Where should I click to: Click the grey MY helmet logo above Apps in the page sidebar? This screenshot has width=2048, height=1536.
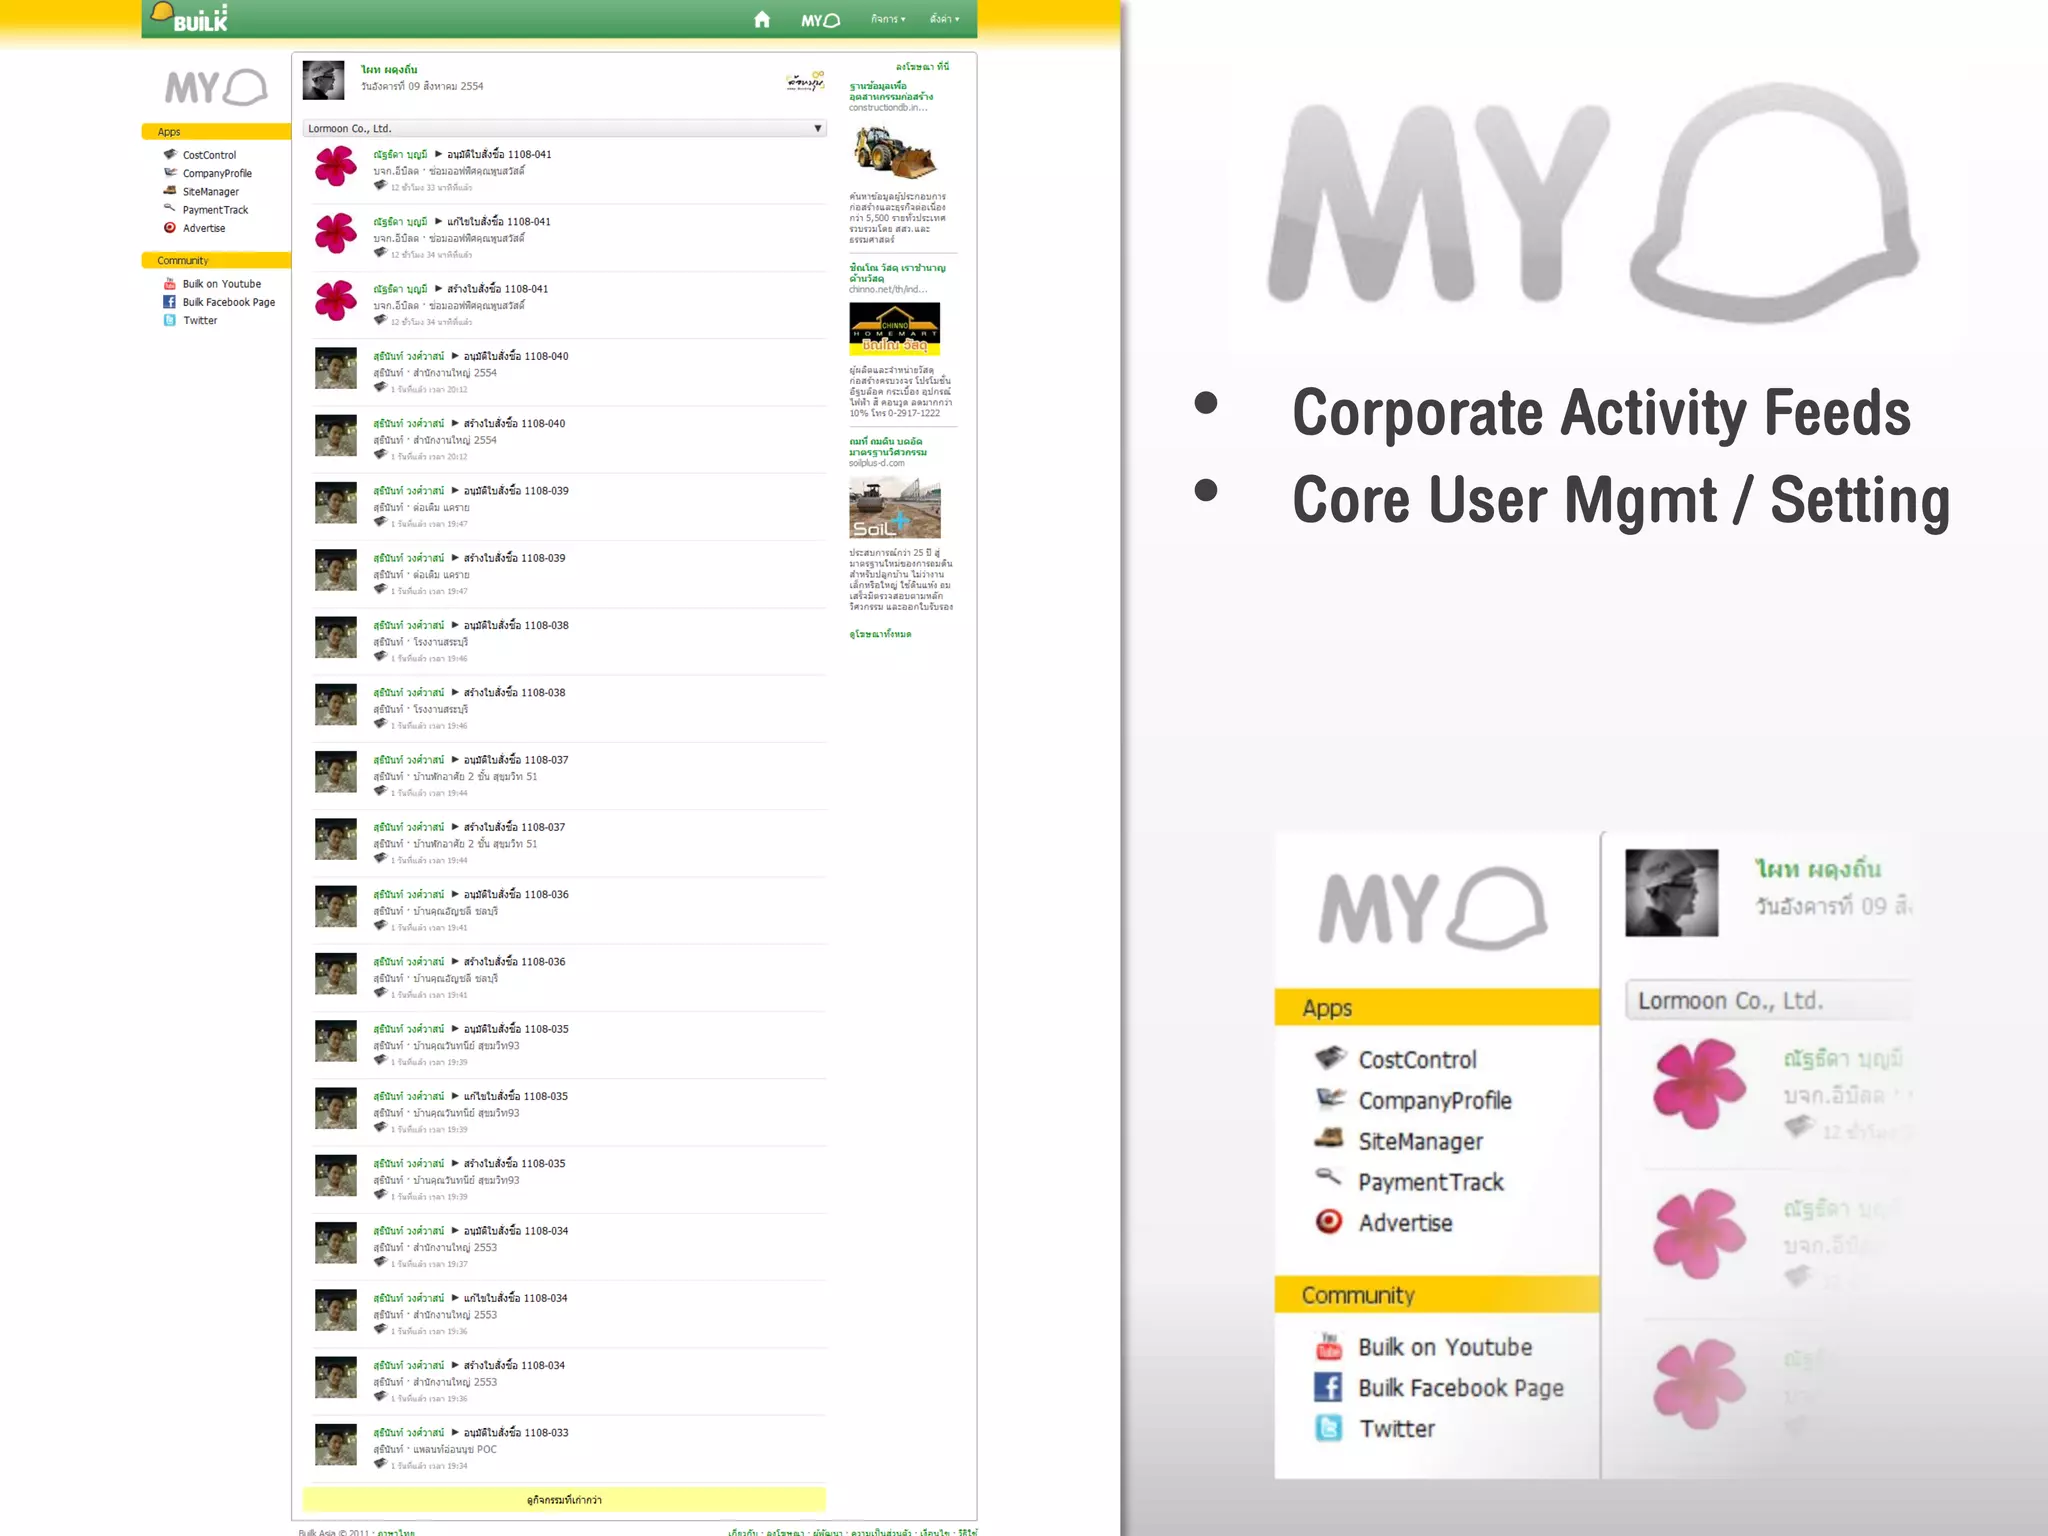click(216, 87)
